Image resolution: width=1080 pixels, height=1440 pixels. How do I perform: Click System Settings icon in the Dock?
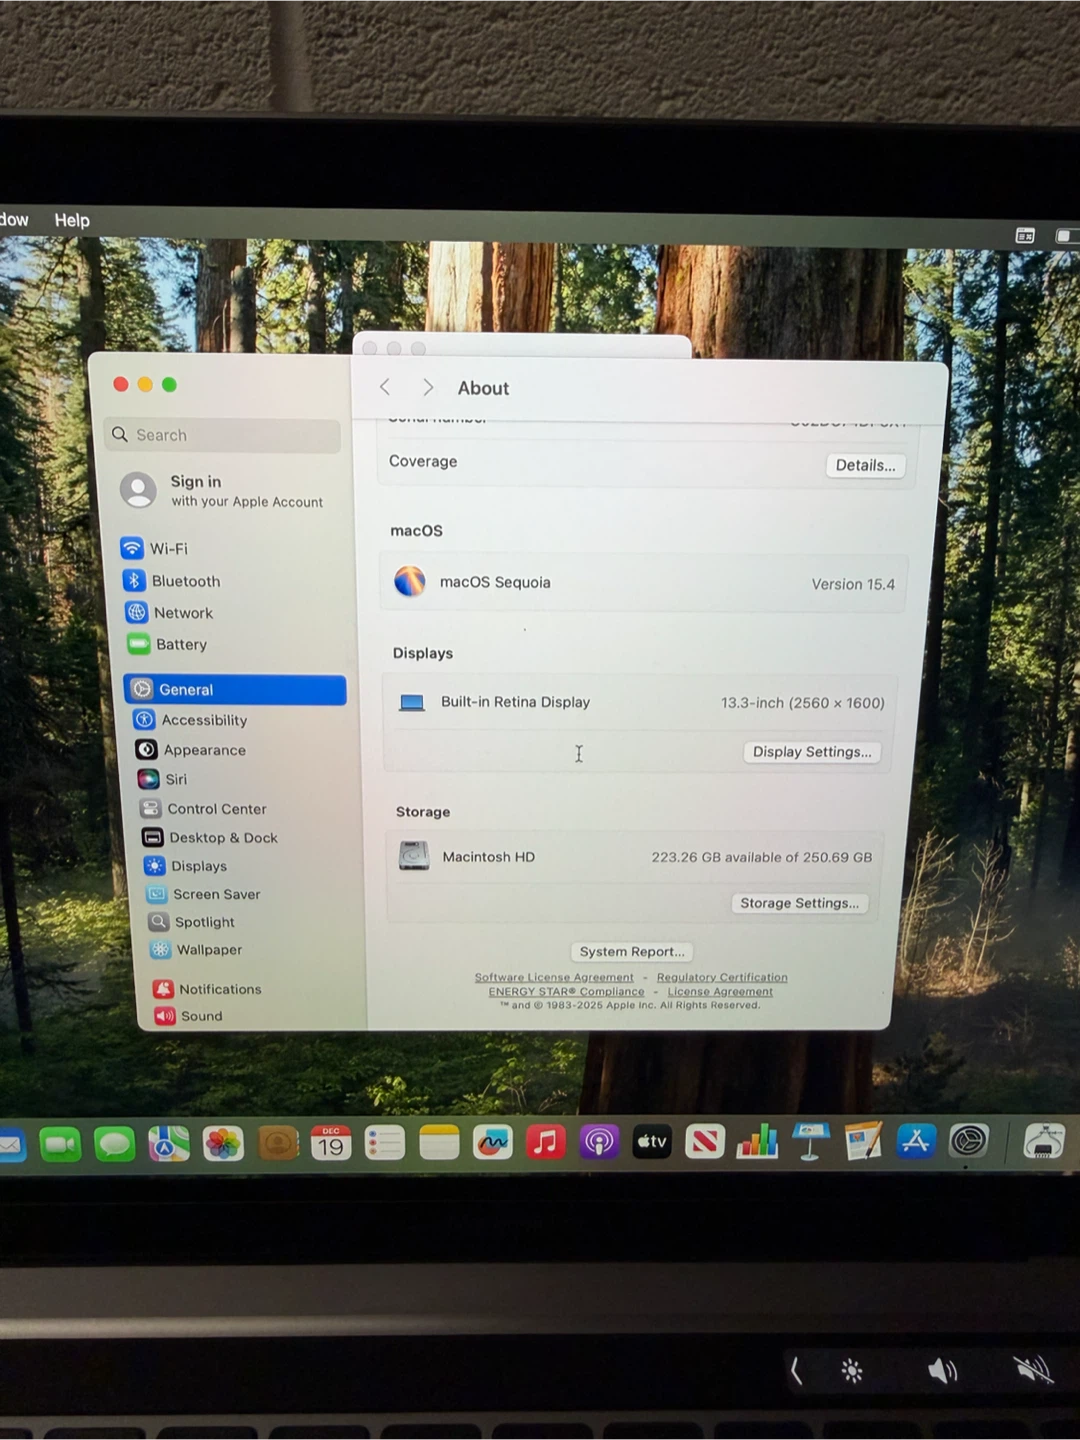click(x=969, y=1141)
